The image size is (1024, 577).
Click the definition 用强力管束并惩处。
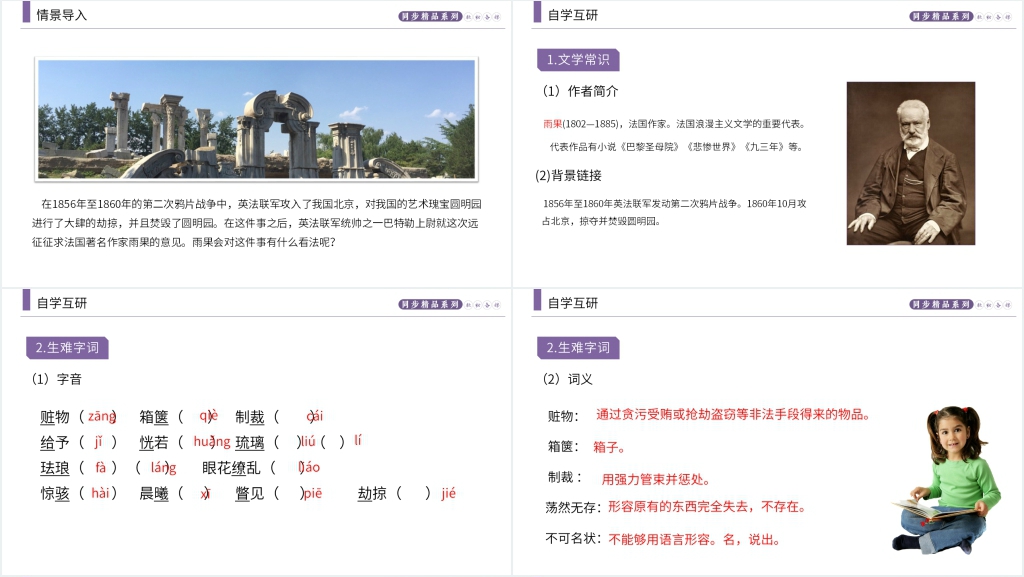(x=656, y=480)
